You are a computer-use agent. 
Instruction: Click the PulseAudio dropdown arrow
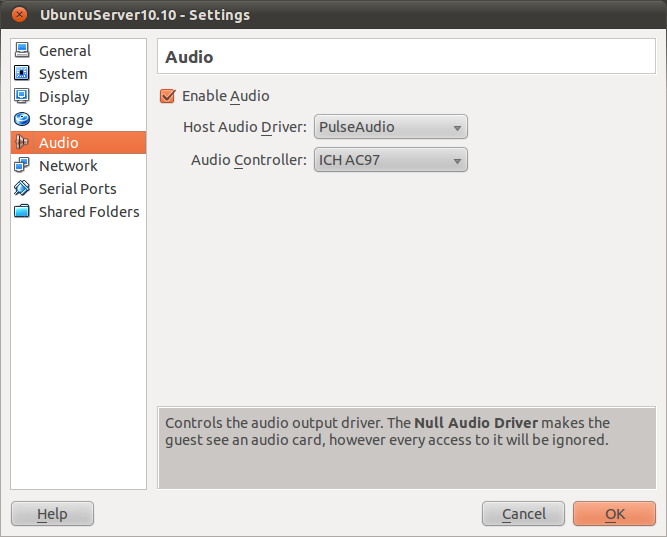tap(457, 128)
